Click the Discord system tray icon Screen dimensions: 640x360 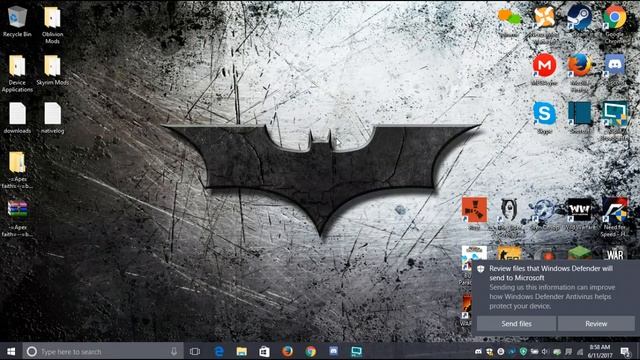tap(478, 351)
